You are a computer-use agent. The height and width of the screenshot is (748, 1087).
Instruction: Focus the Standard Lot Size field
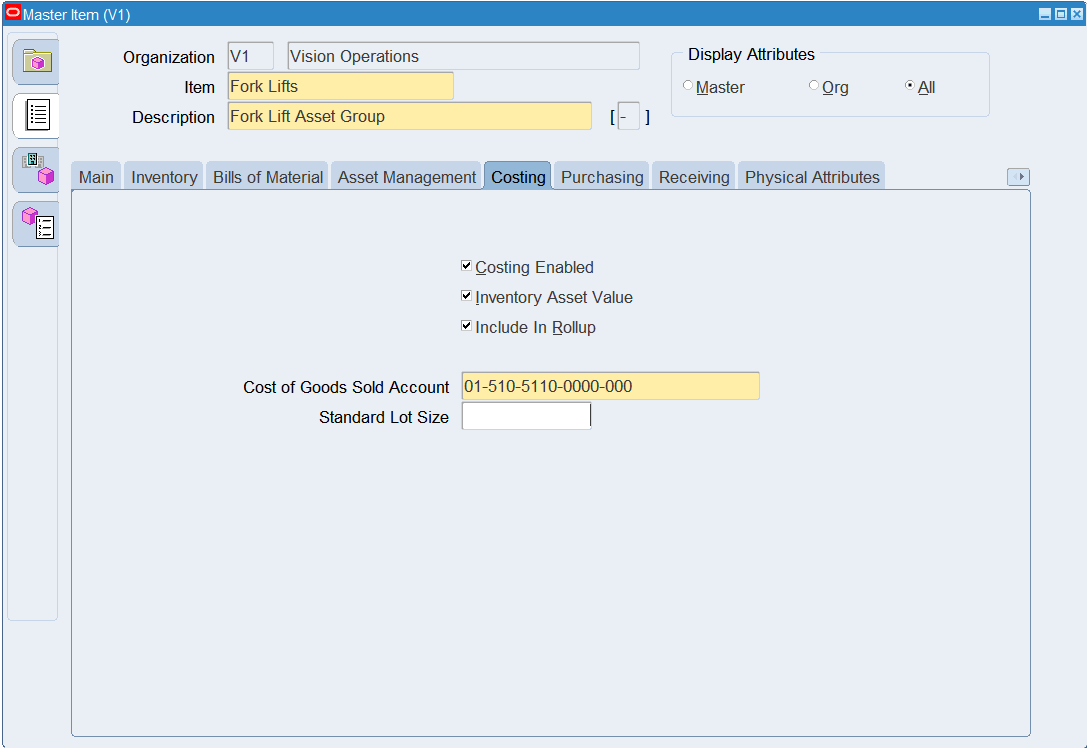click(x=526, y=416)
